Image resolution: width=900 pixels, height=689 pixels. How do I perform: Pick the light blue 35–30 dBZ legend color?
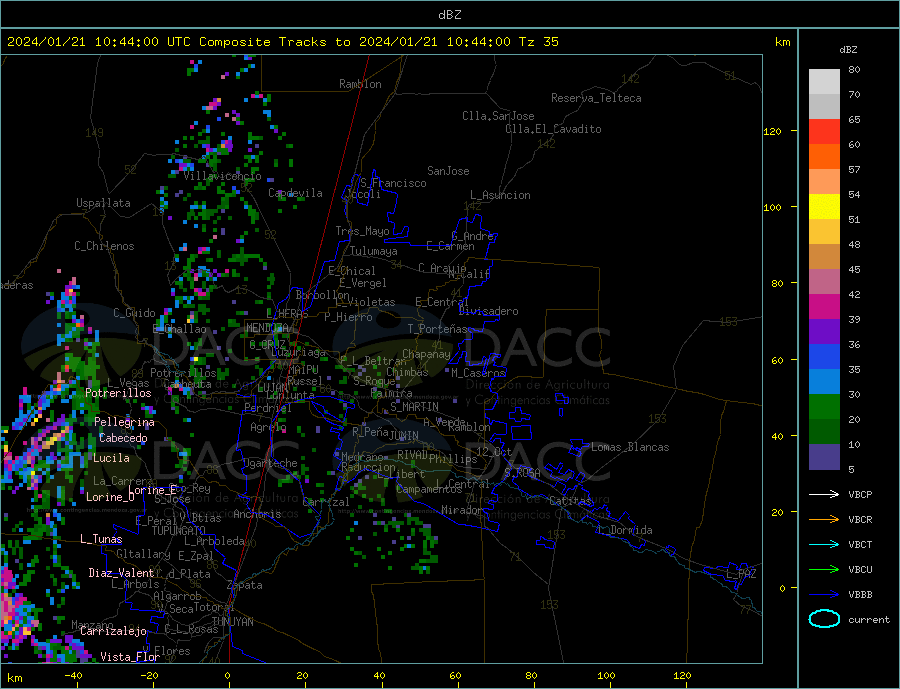click(824, 382)
